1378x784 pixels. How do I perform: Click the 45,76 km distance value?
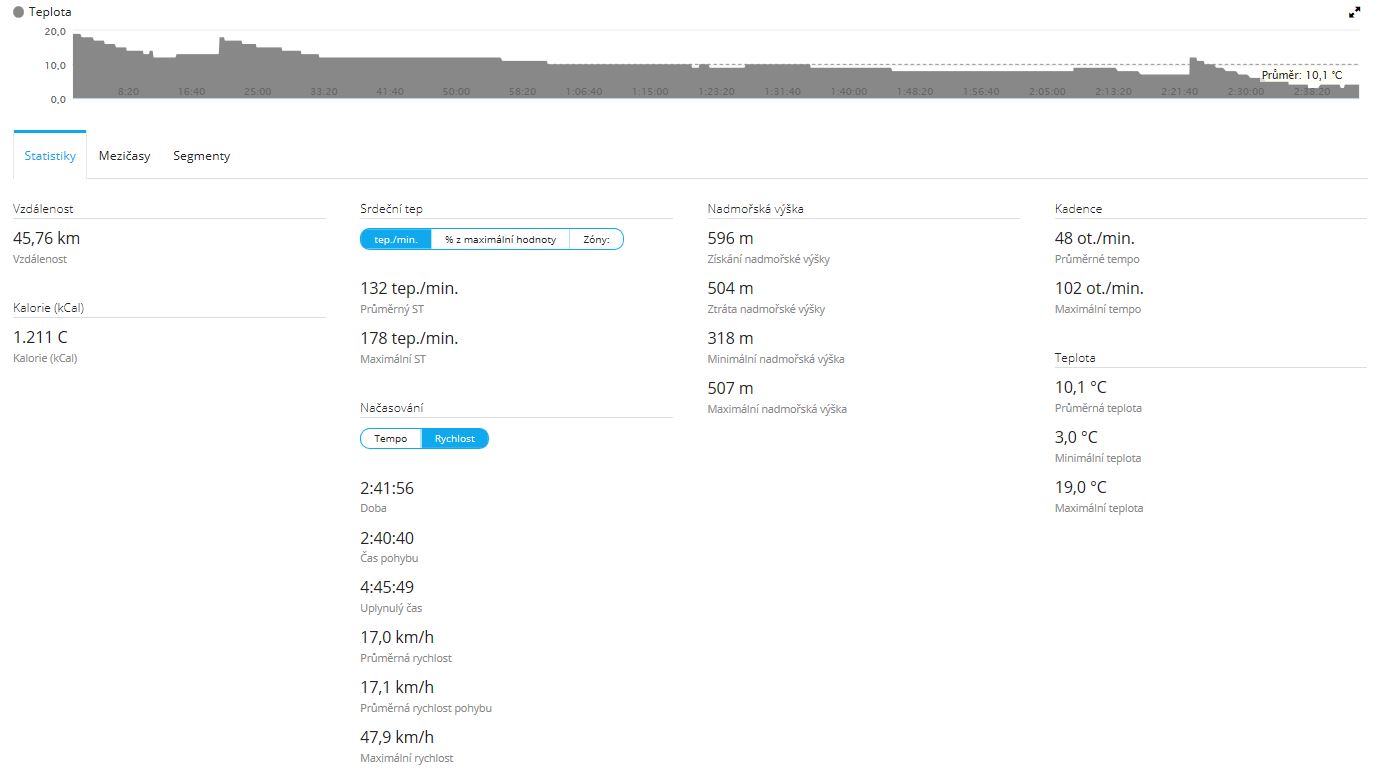(x=46, y=238)
